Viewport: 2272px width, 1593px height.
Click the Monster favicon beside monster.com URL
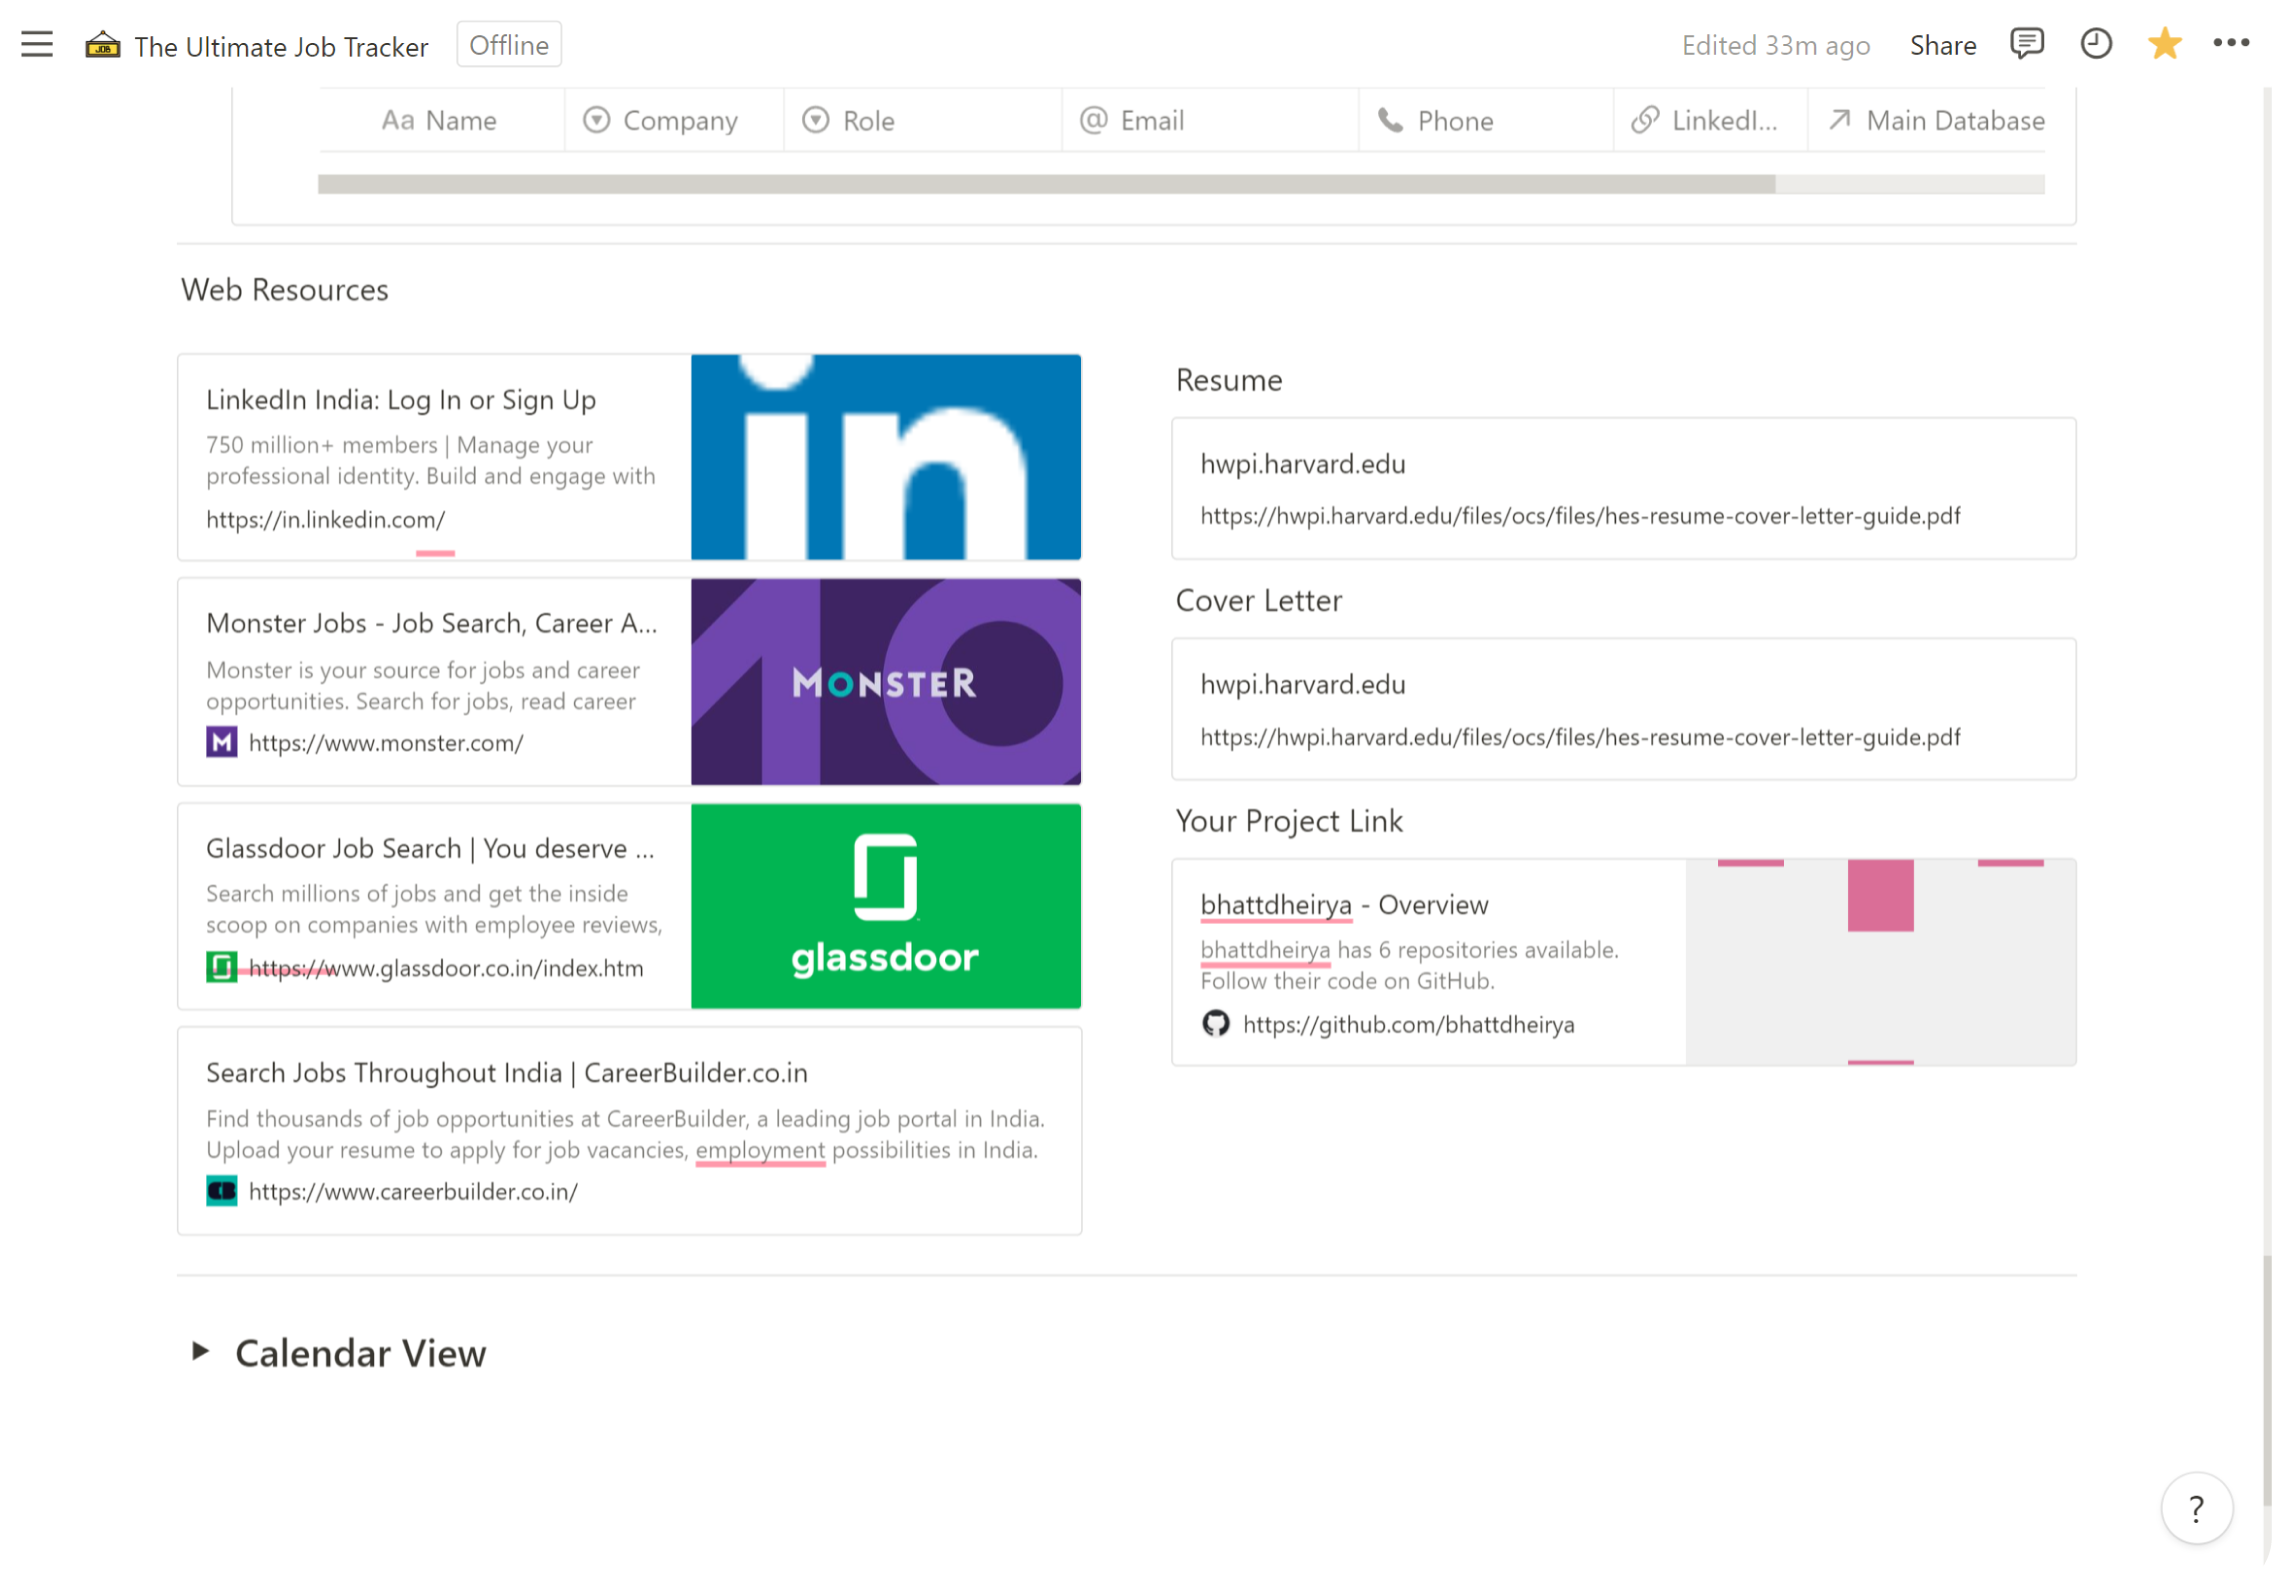click(222, 743)
